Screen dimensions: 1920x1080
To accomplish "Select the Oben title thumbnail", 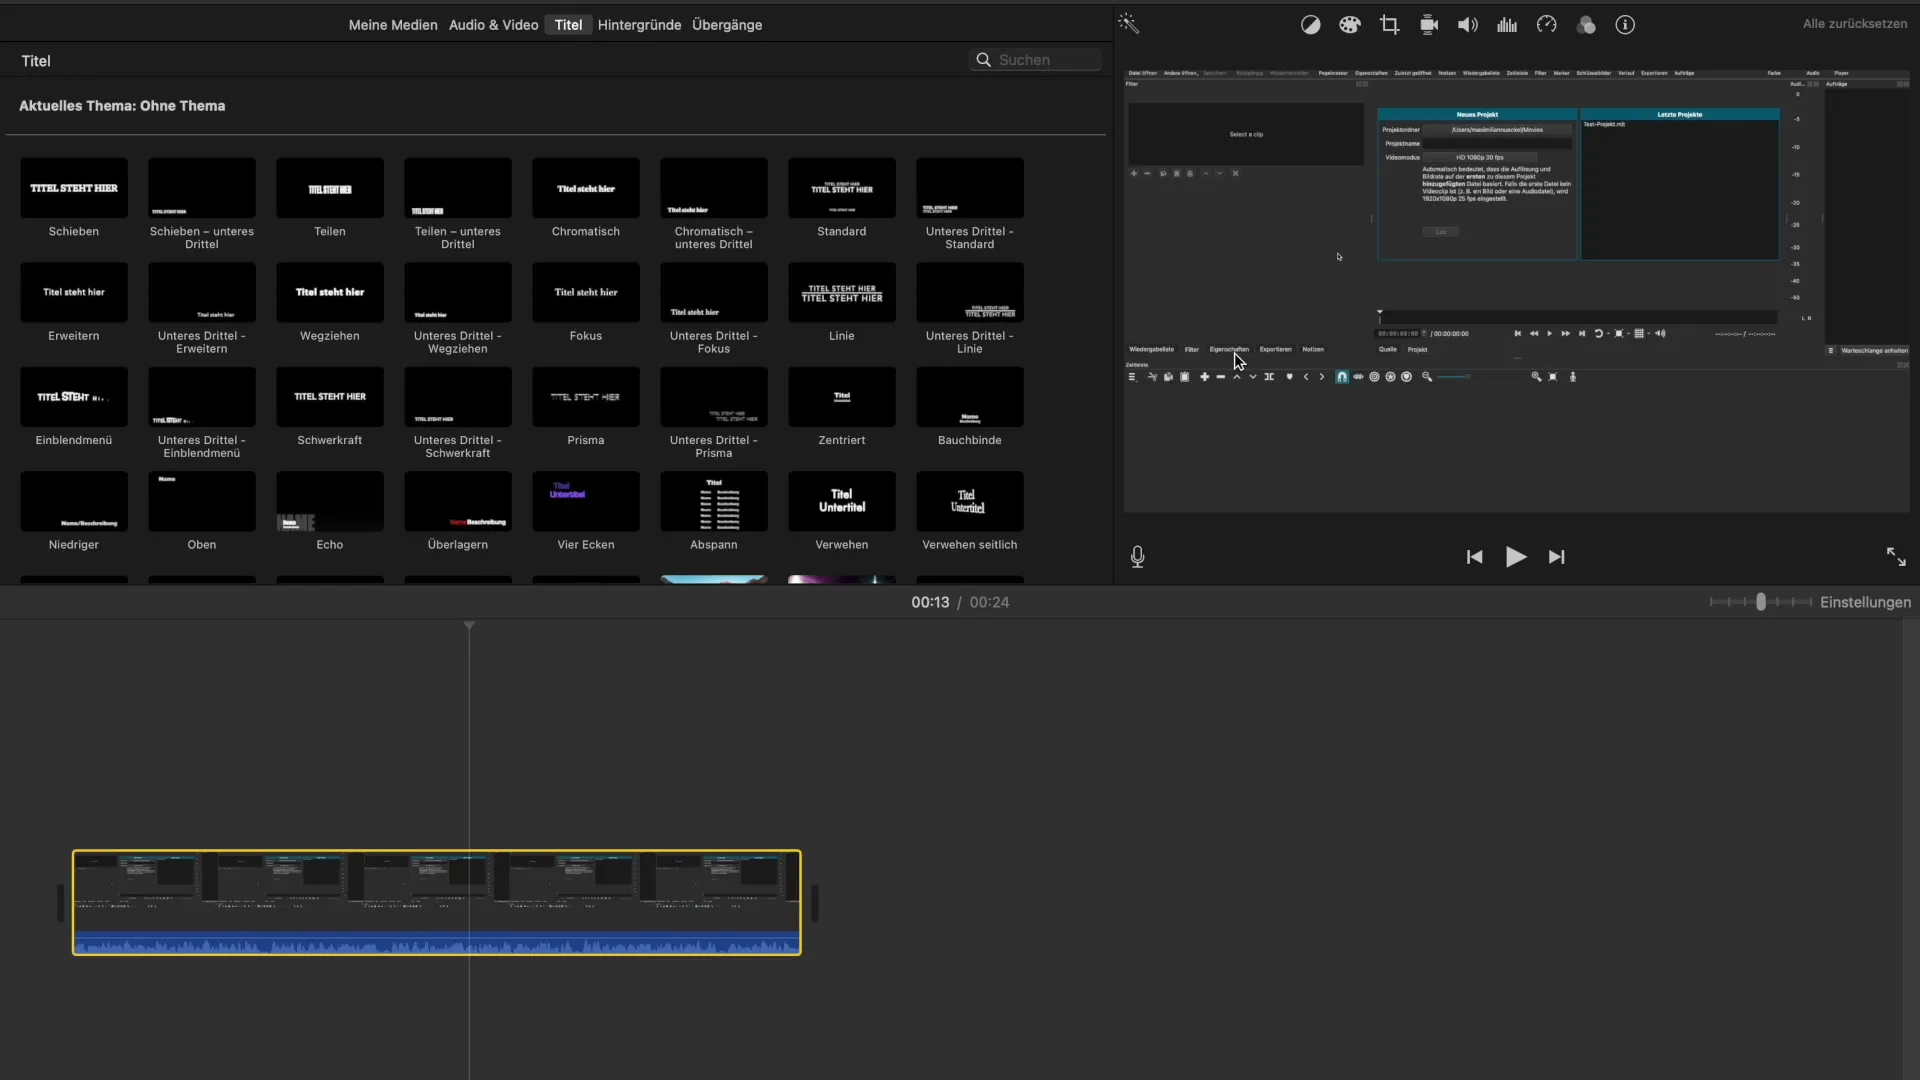I will pos(202,501).
